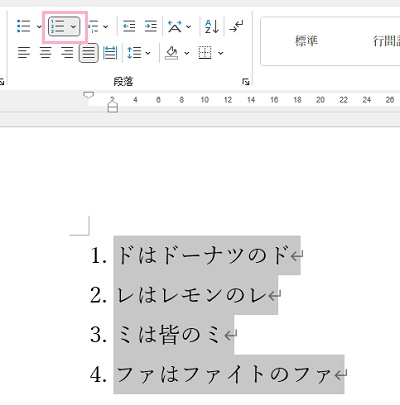Click the text ドはドーナツのド

[203, 255]
